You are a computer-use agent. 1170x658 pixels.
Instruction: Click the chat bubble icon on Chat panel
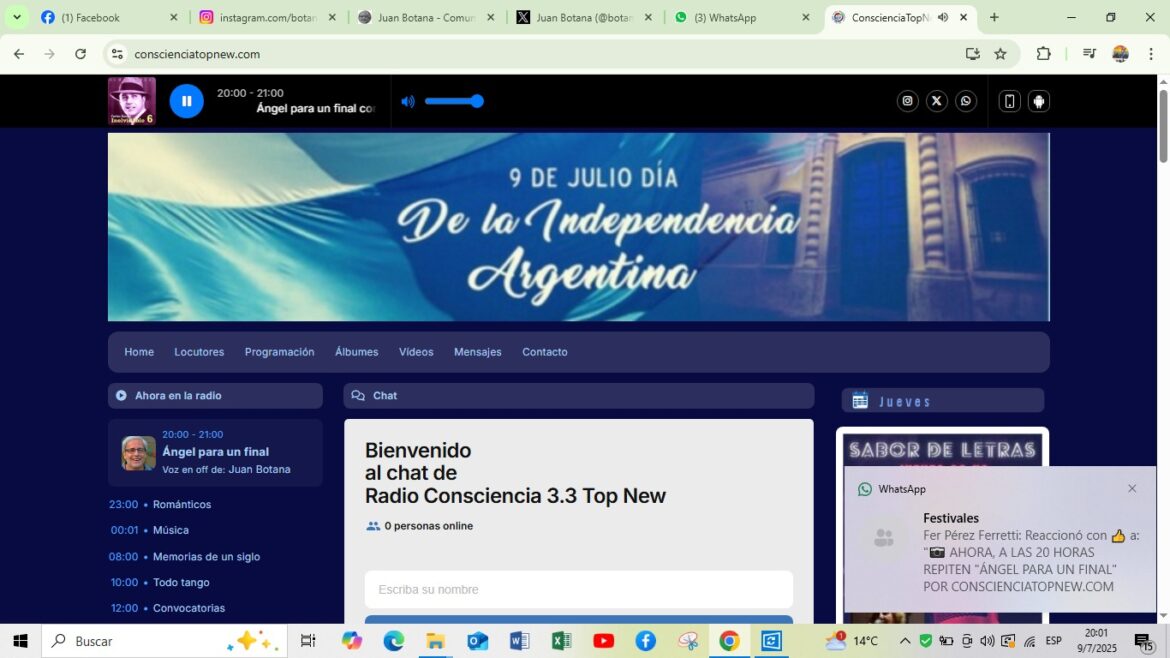point(359,395)
